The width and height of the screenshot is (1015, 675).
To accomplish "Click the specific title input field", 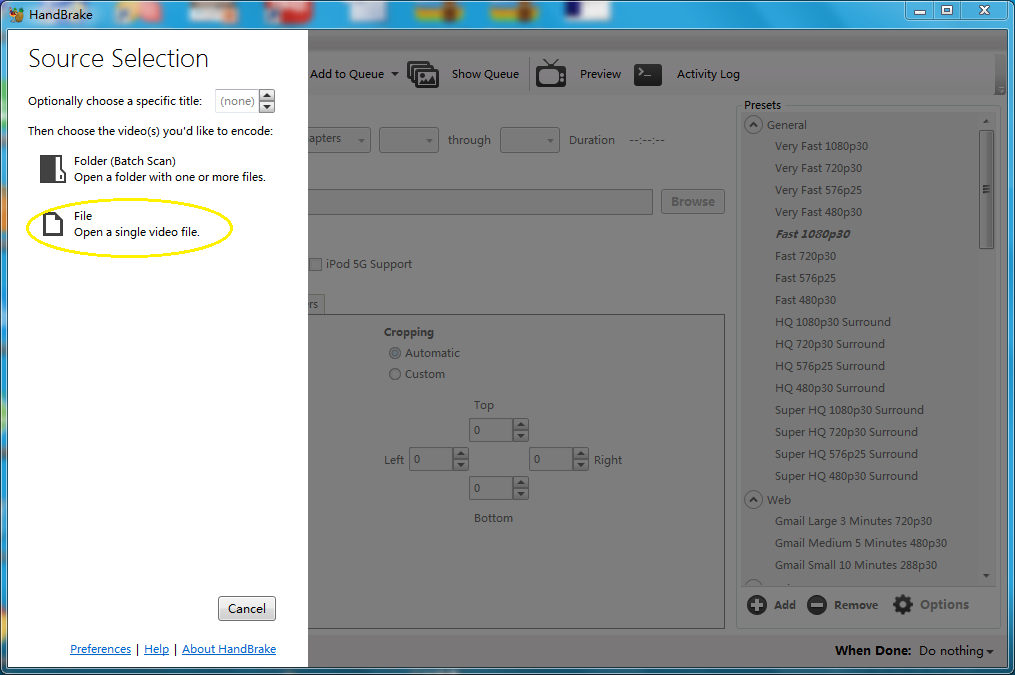I will (x=237, y=101).
